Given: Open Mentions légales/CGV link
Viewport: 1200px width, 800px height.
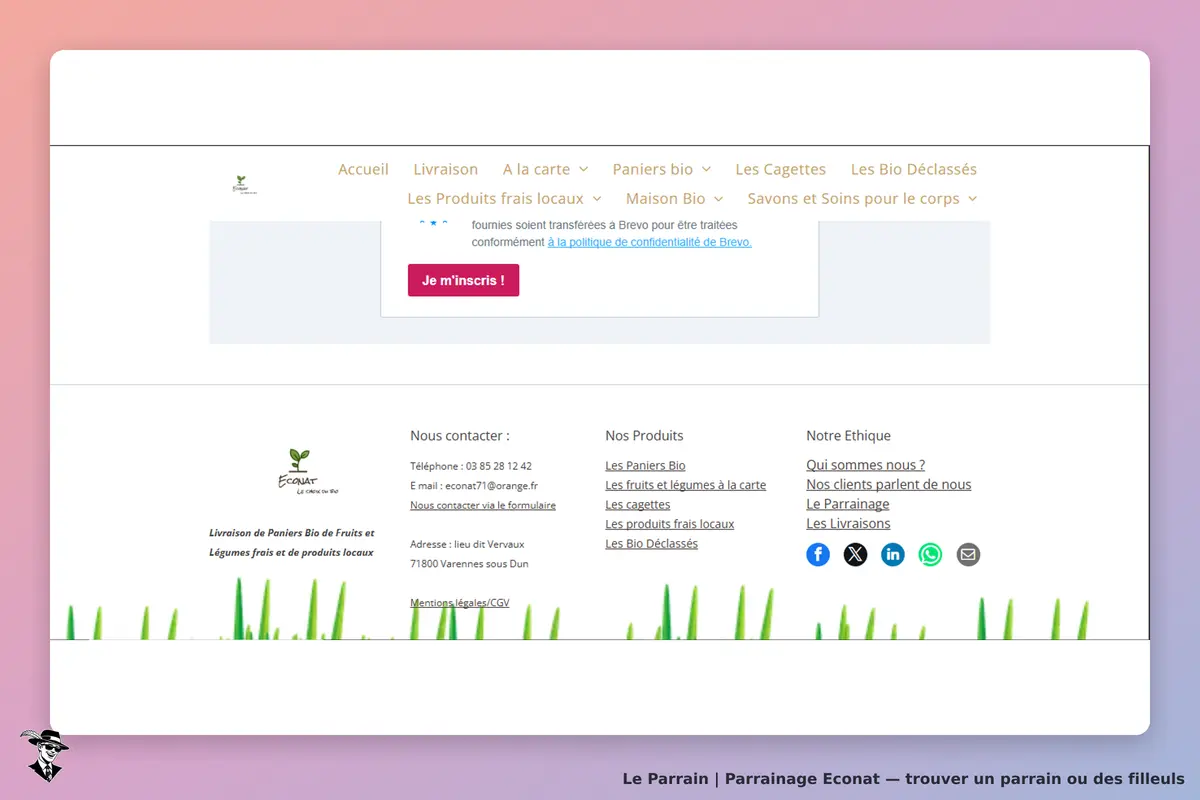Looking at the screenshot, I should pos(460,603).
